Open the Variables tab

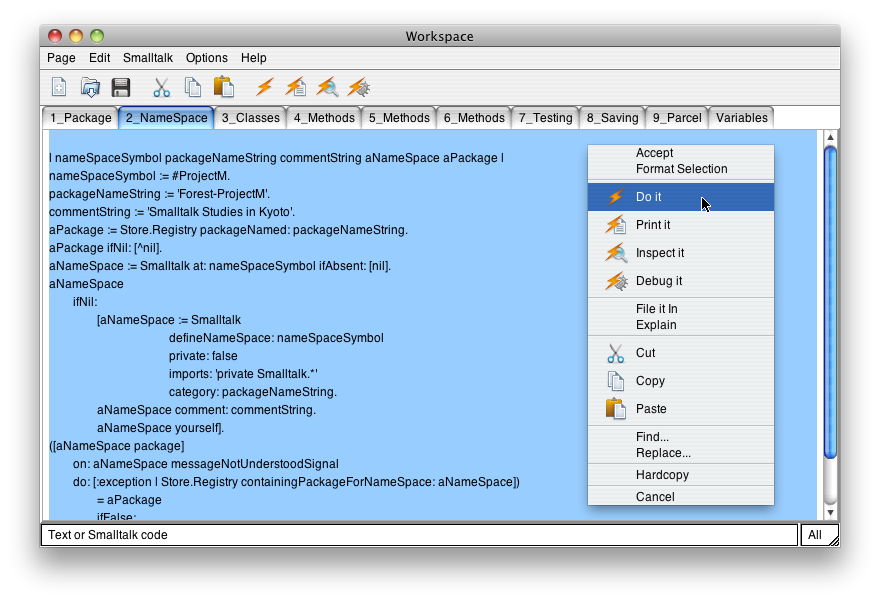pos(741,118)
